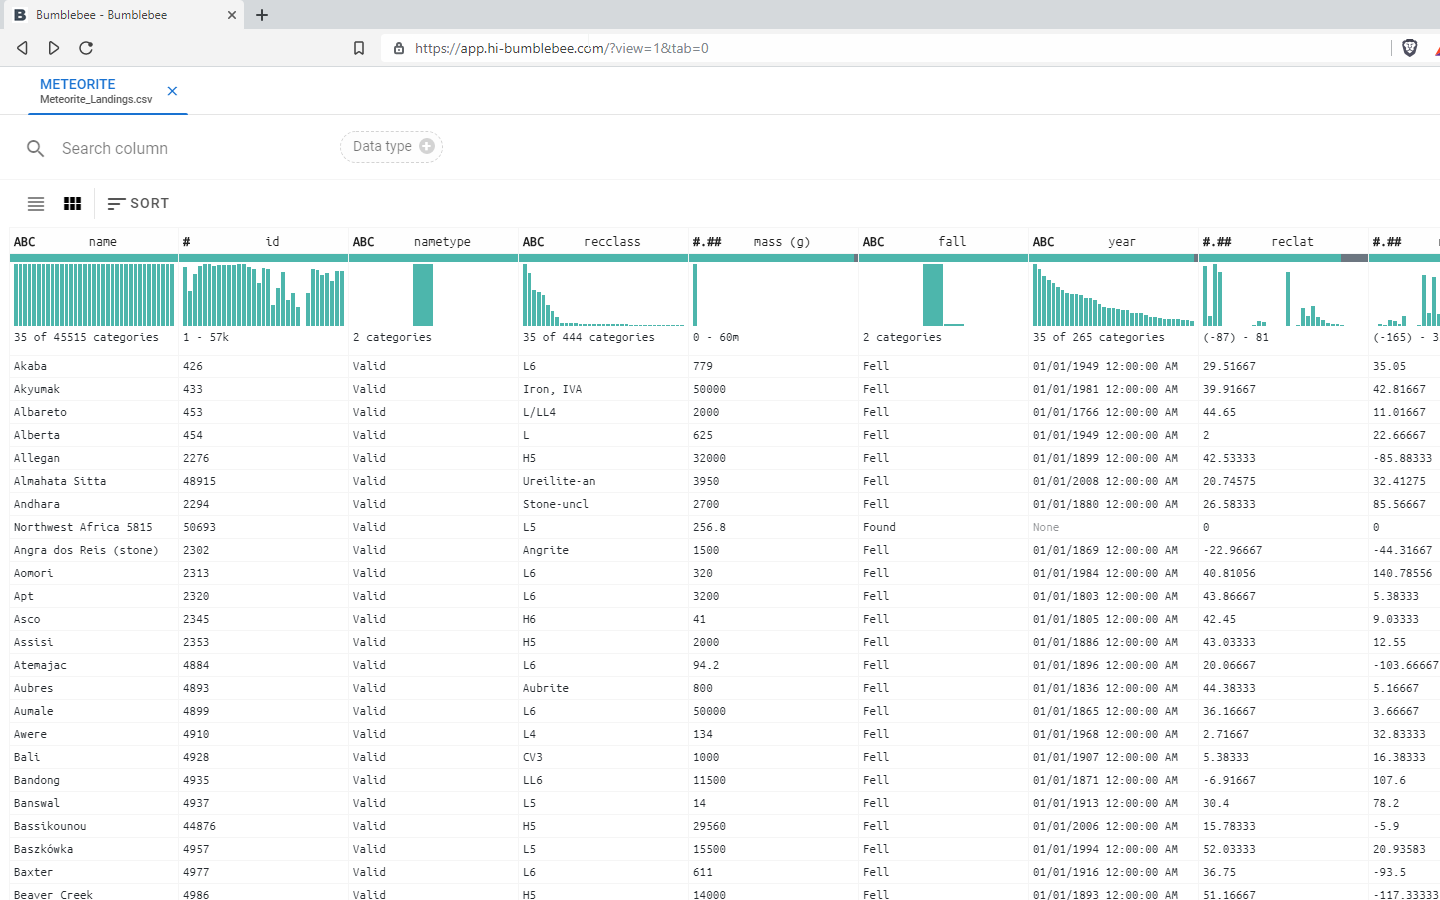This screenshot has width=1440, height=900.
Task: Select the METEORITE dataset tab
Action: (x=95, y=91)
